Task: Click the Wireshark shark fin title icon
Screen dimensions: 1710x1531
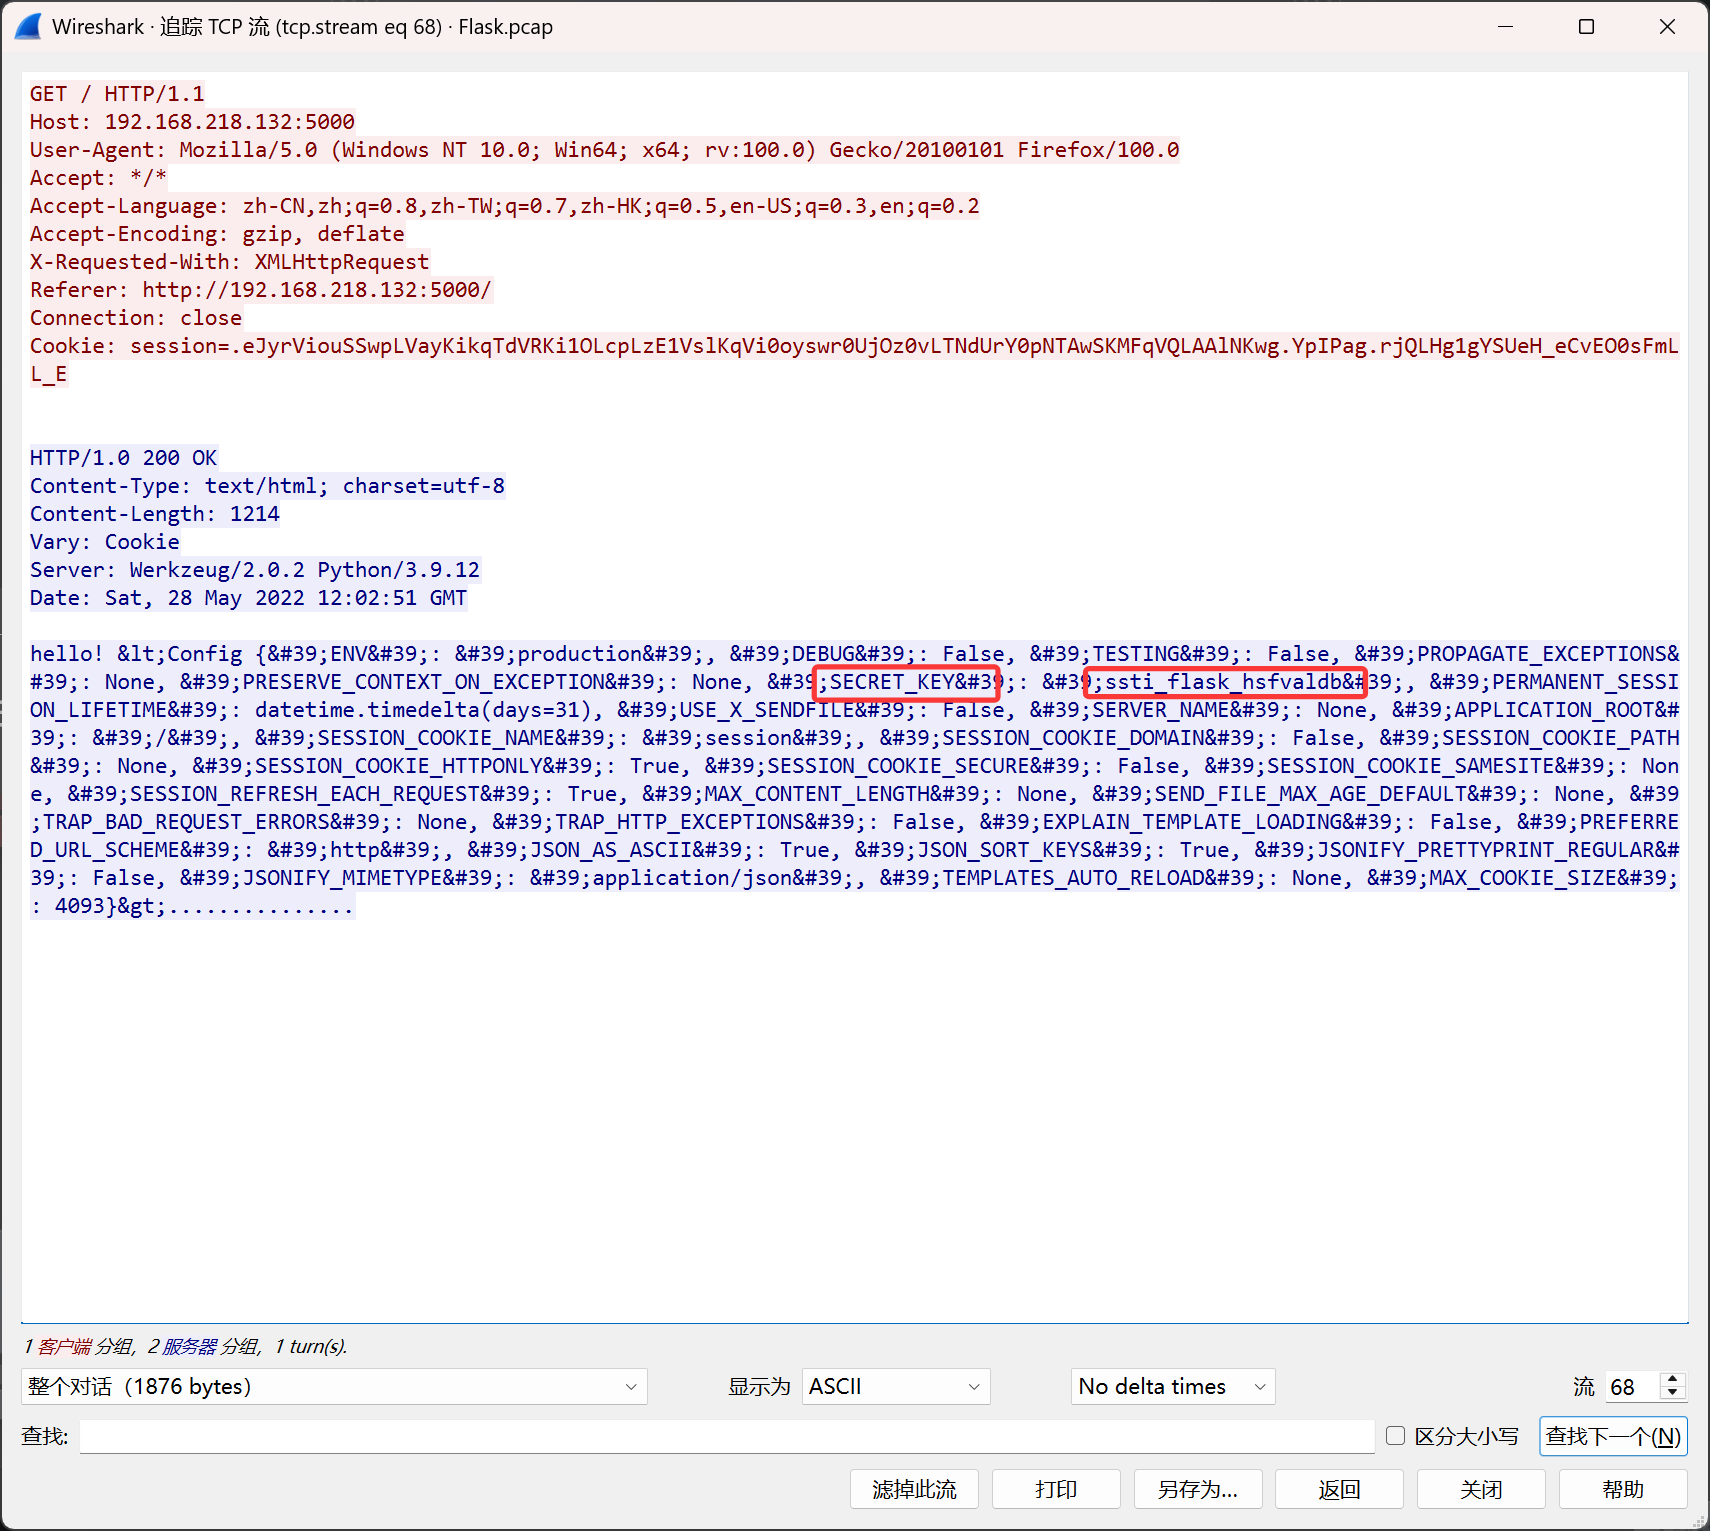Action: tap(28, 27)
